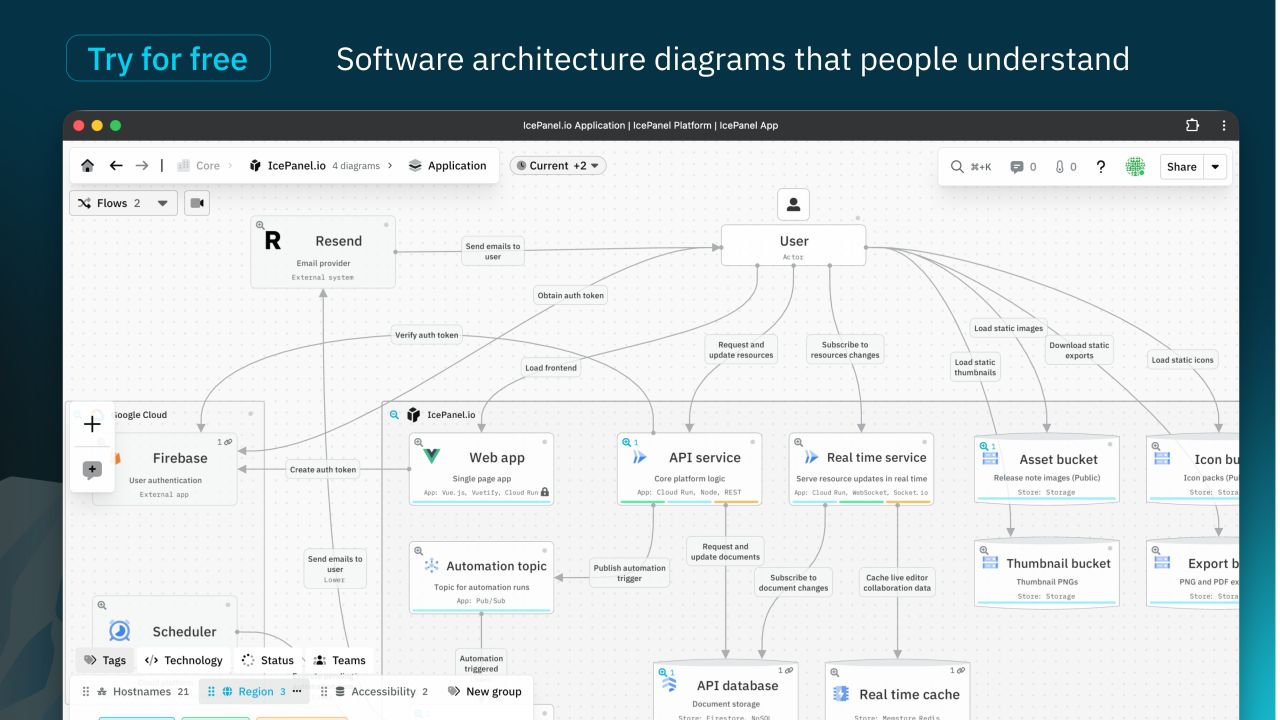Expand the Share button dropdown arrow
The width and height of the screenshot is (1280, 720).
(1215, 167)
